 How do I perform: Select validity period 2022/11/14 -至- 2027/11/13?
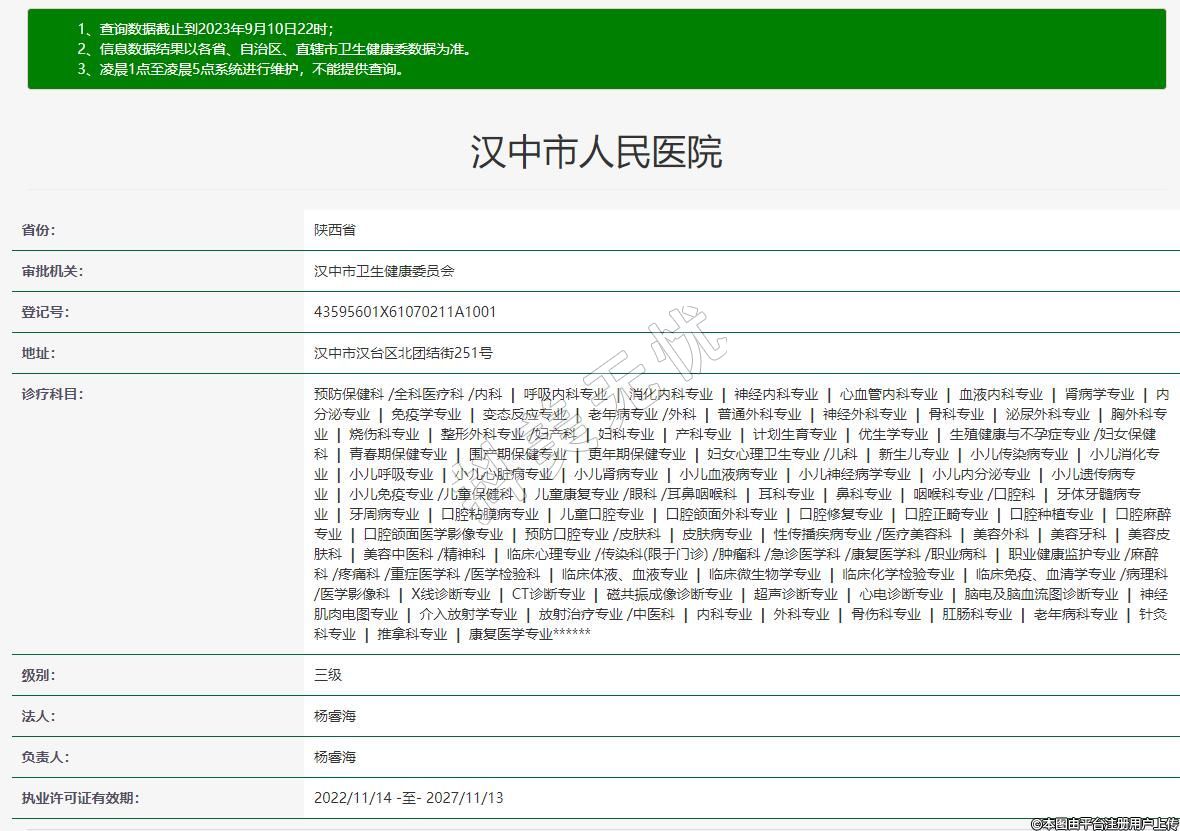pyautogui.click(x=409, y=798)
